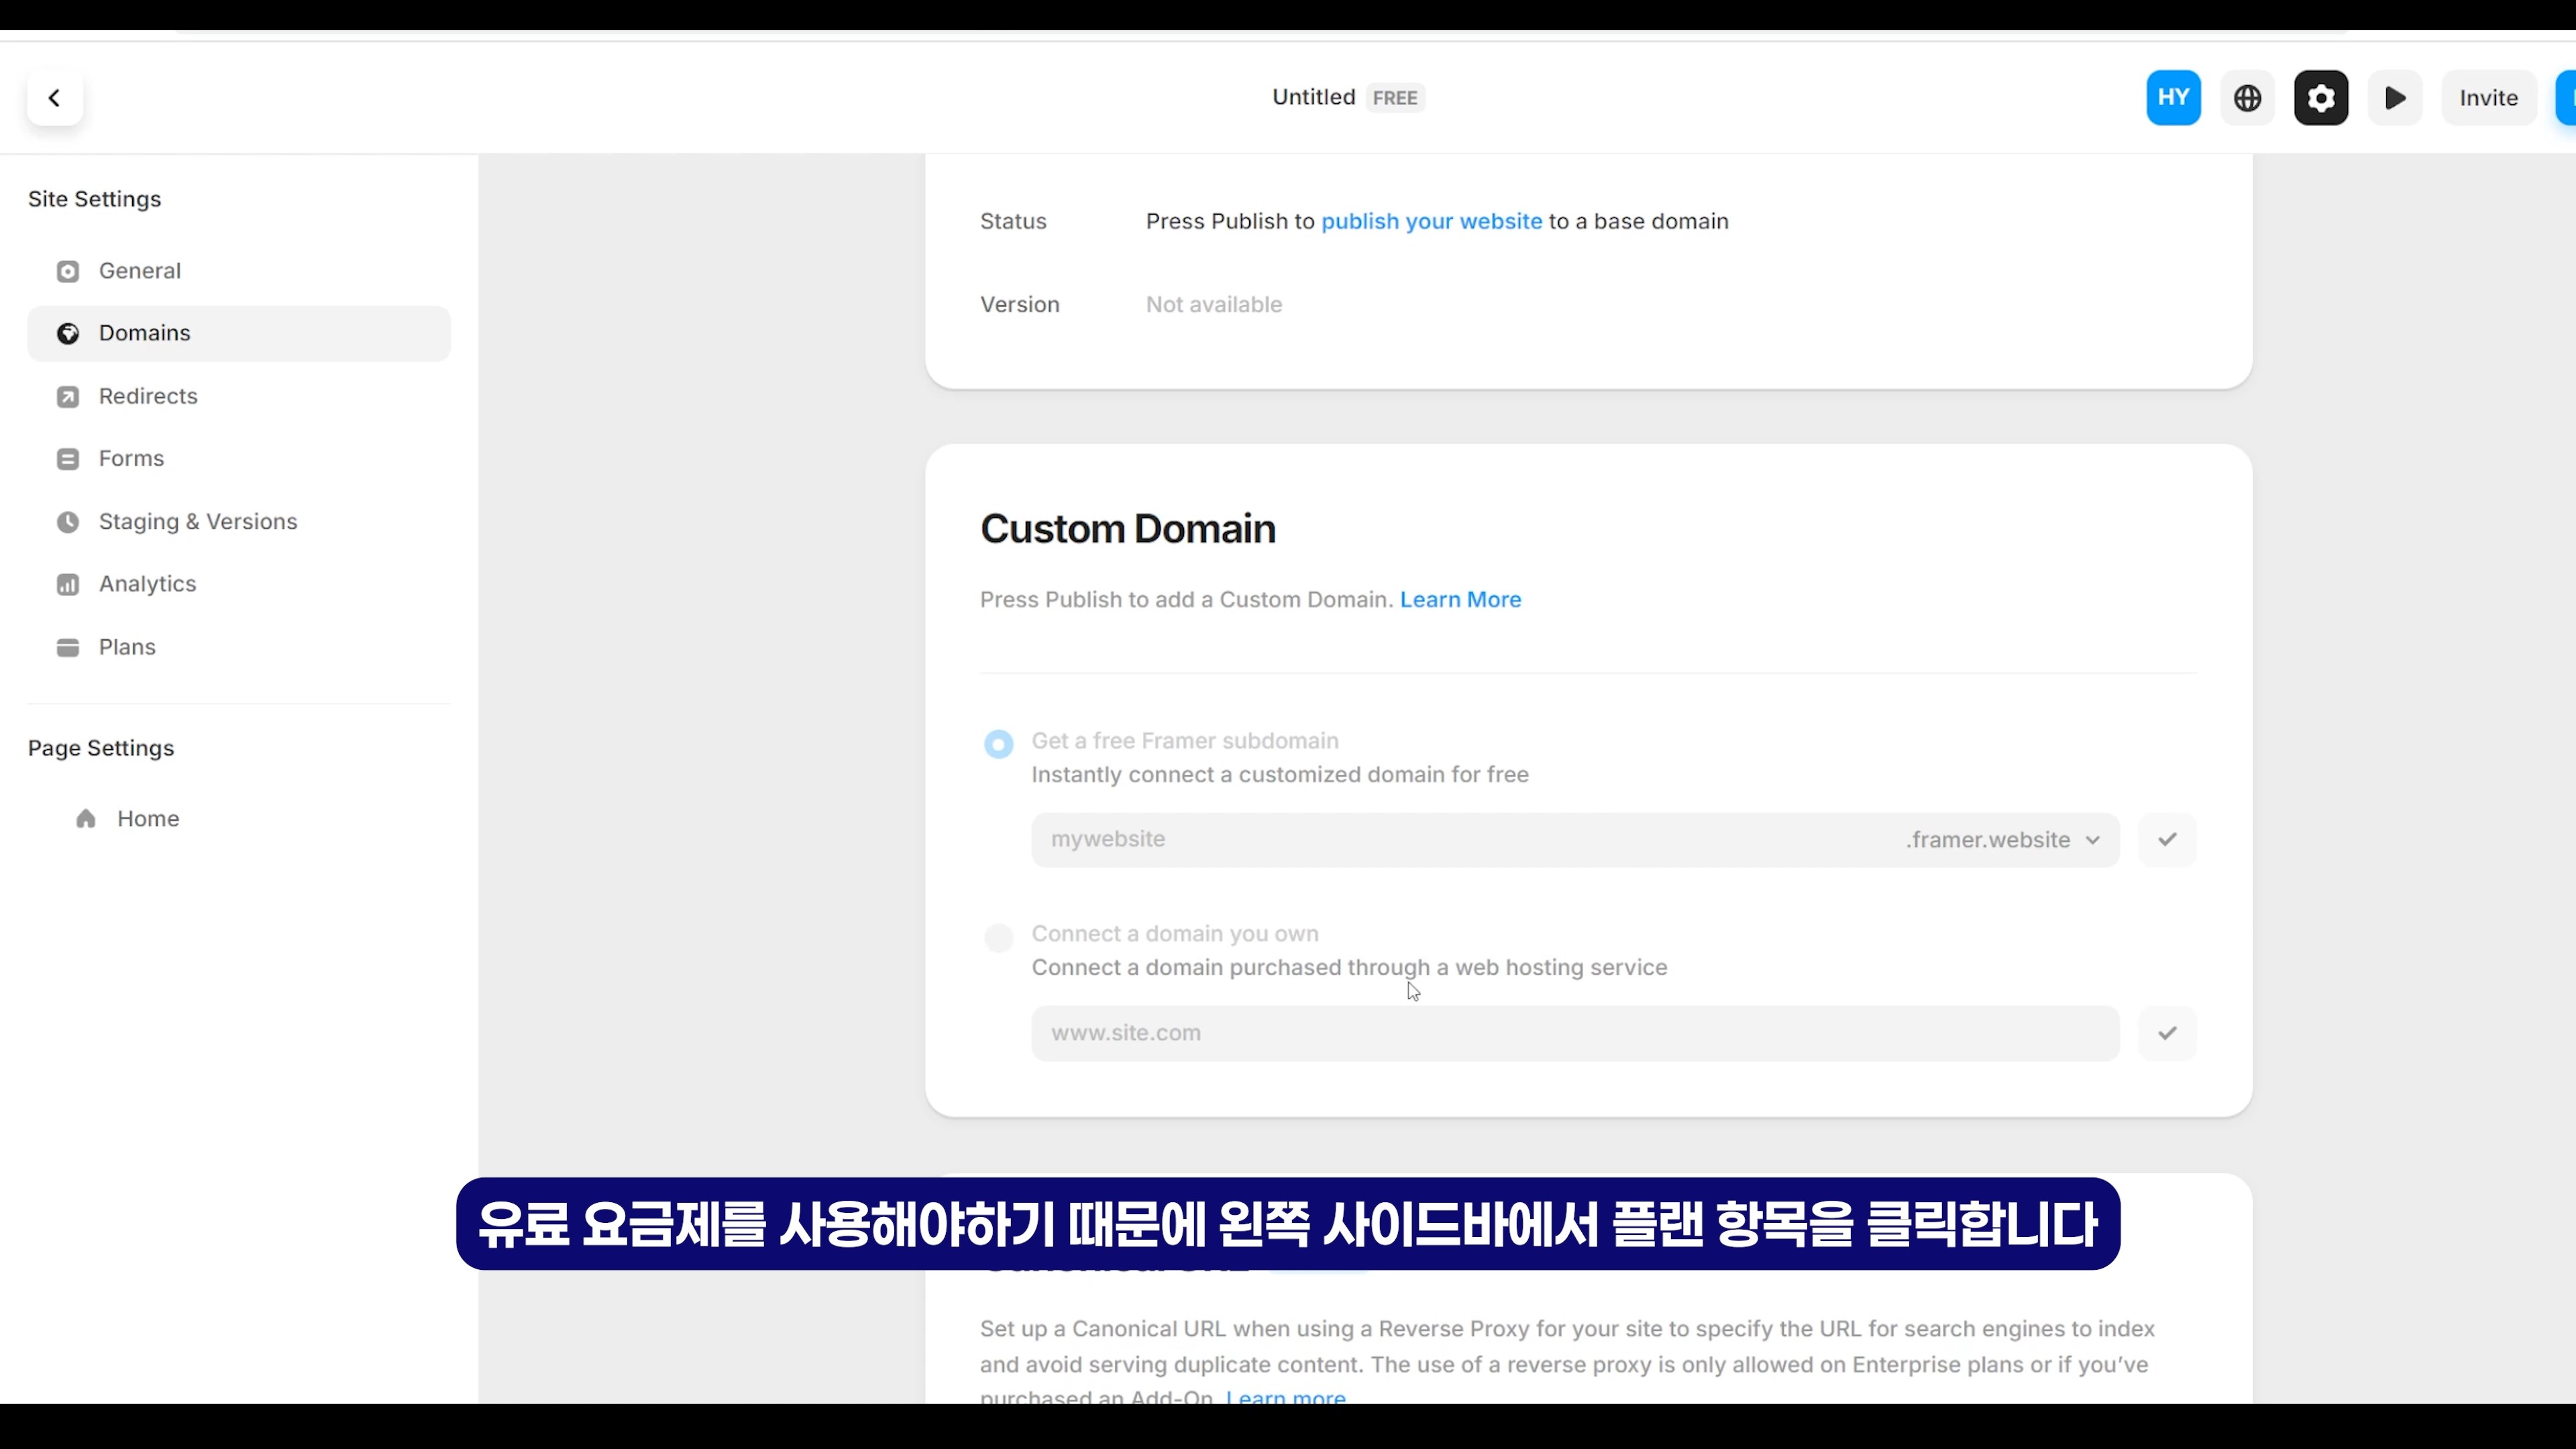Open the Home page settings

[x=147, y=819]
